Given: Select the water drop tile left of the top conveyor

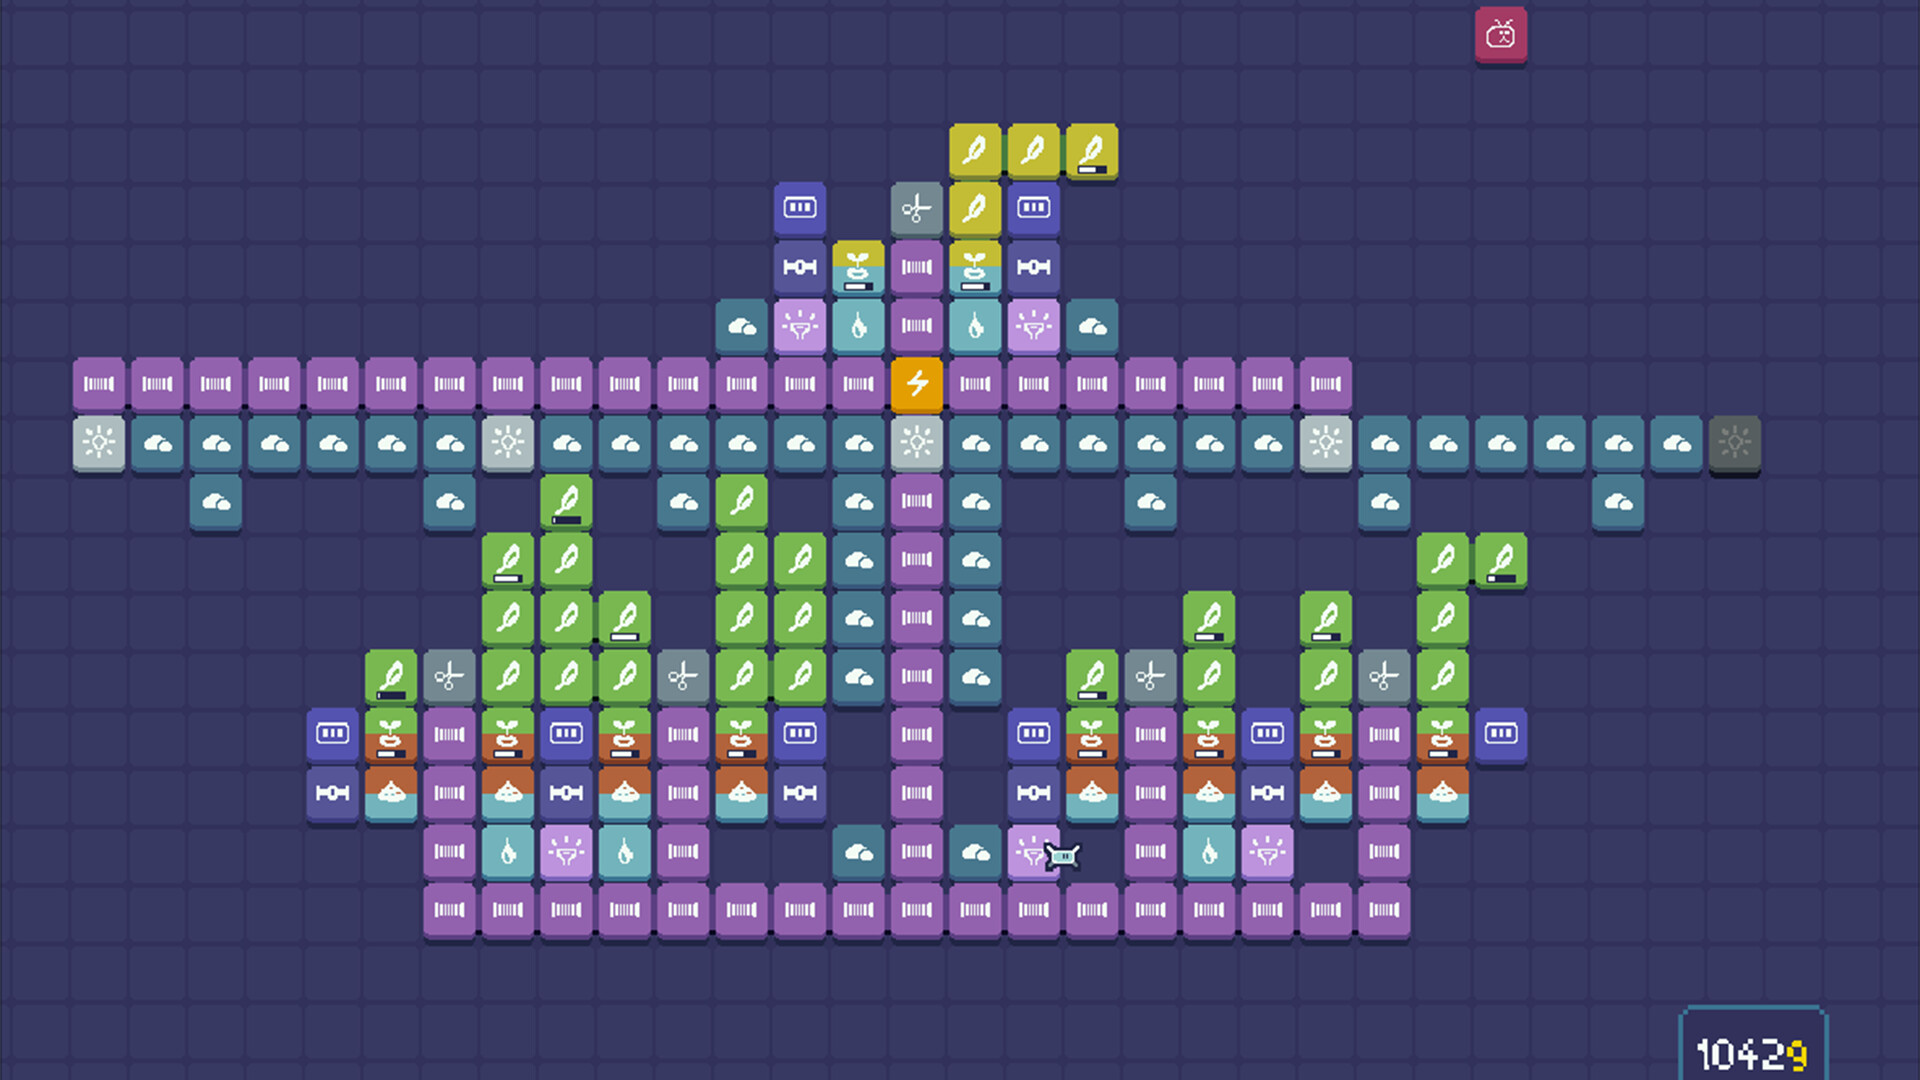Looking at the screenshot, I should click(858, 326).
